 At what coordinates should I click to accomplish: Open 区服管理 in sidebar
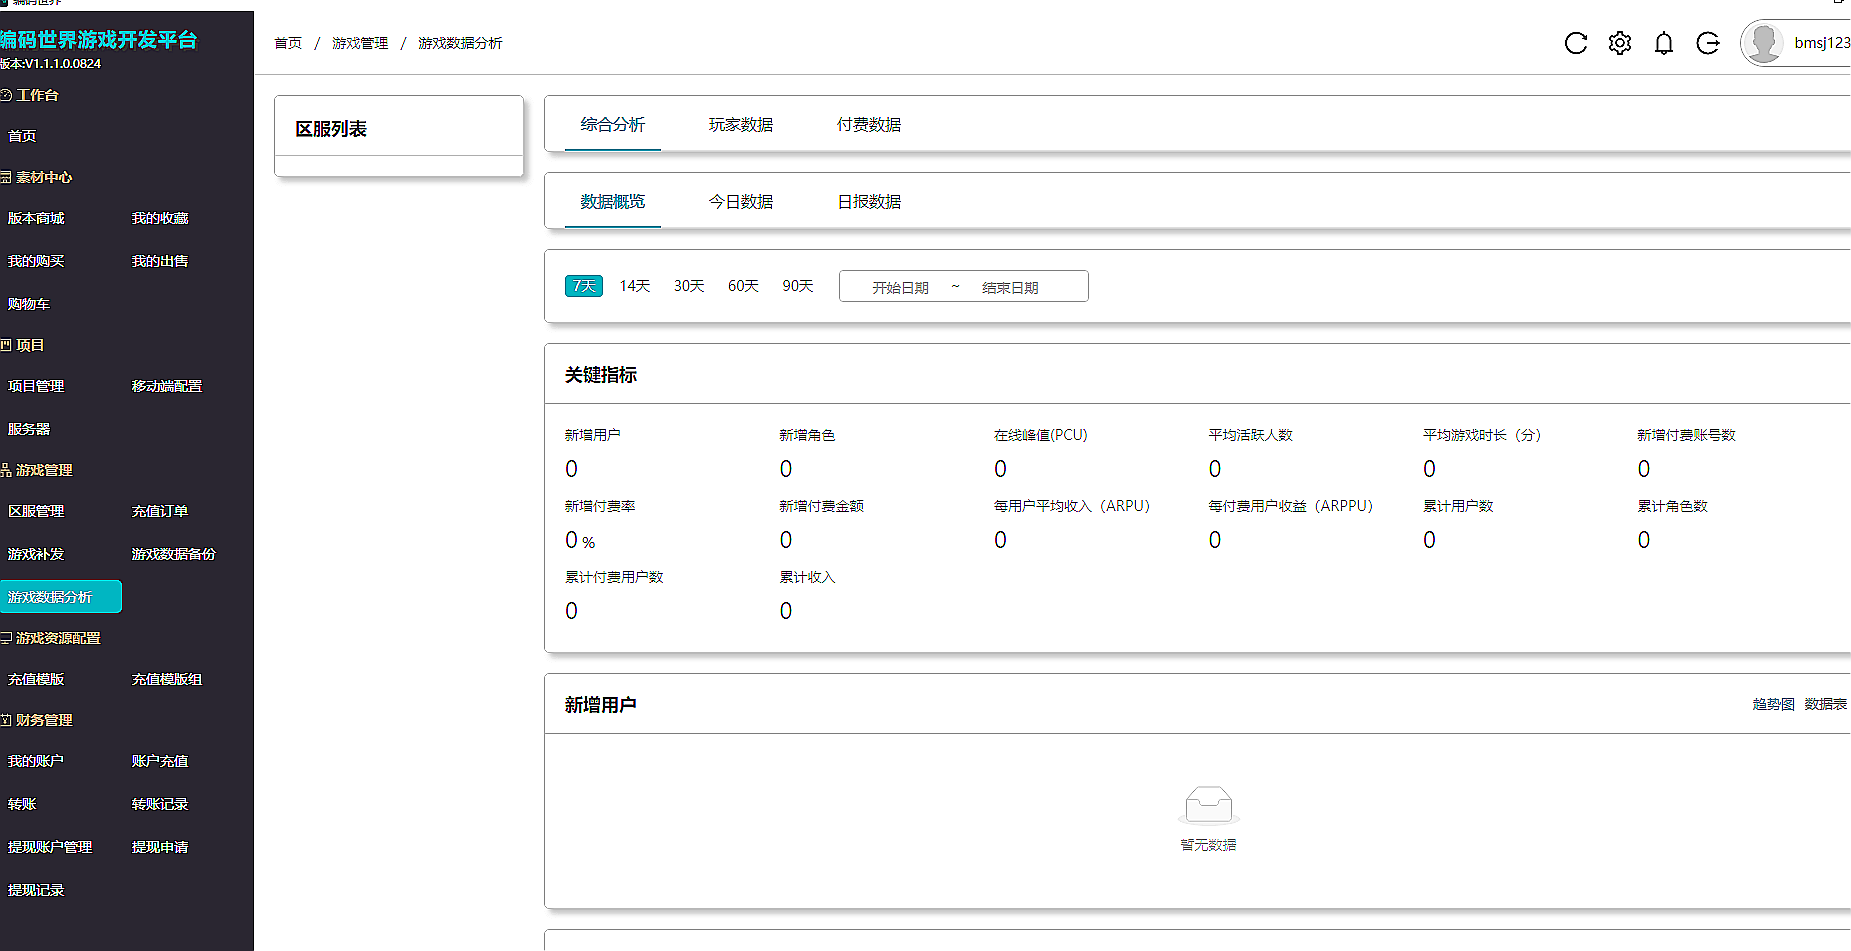tap(36, 511)
